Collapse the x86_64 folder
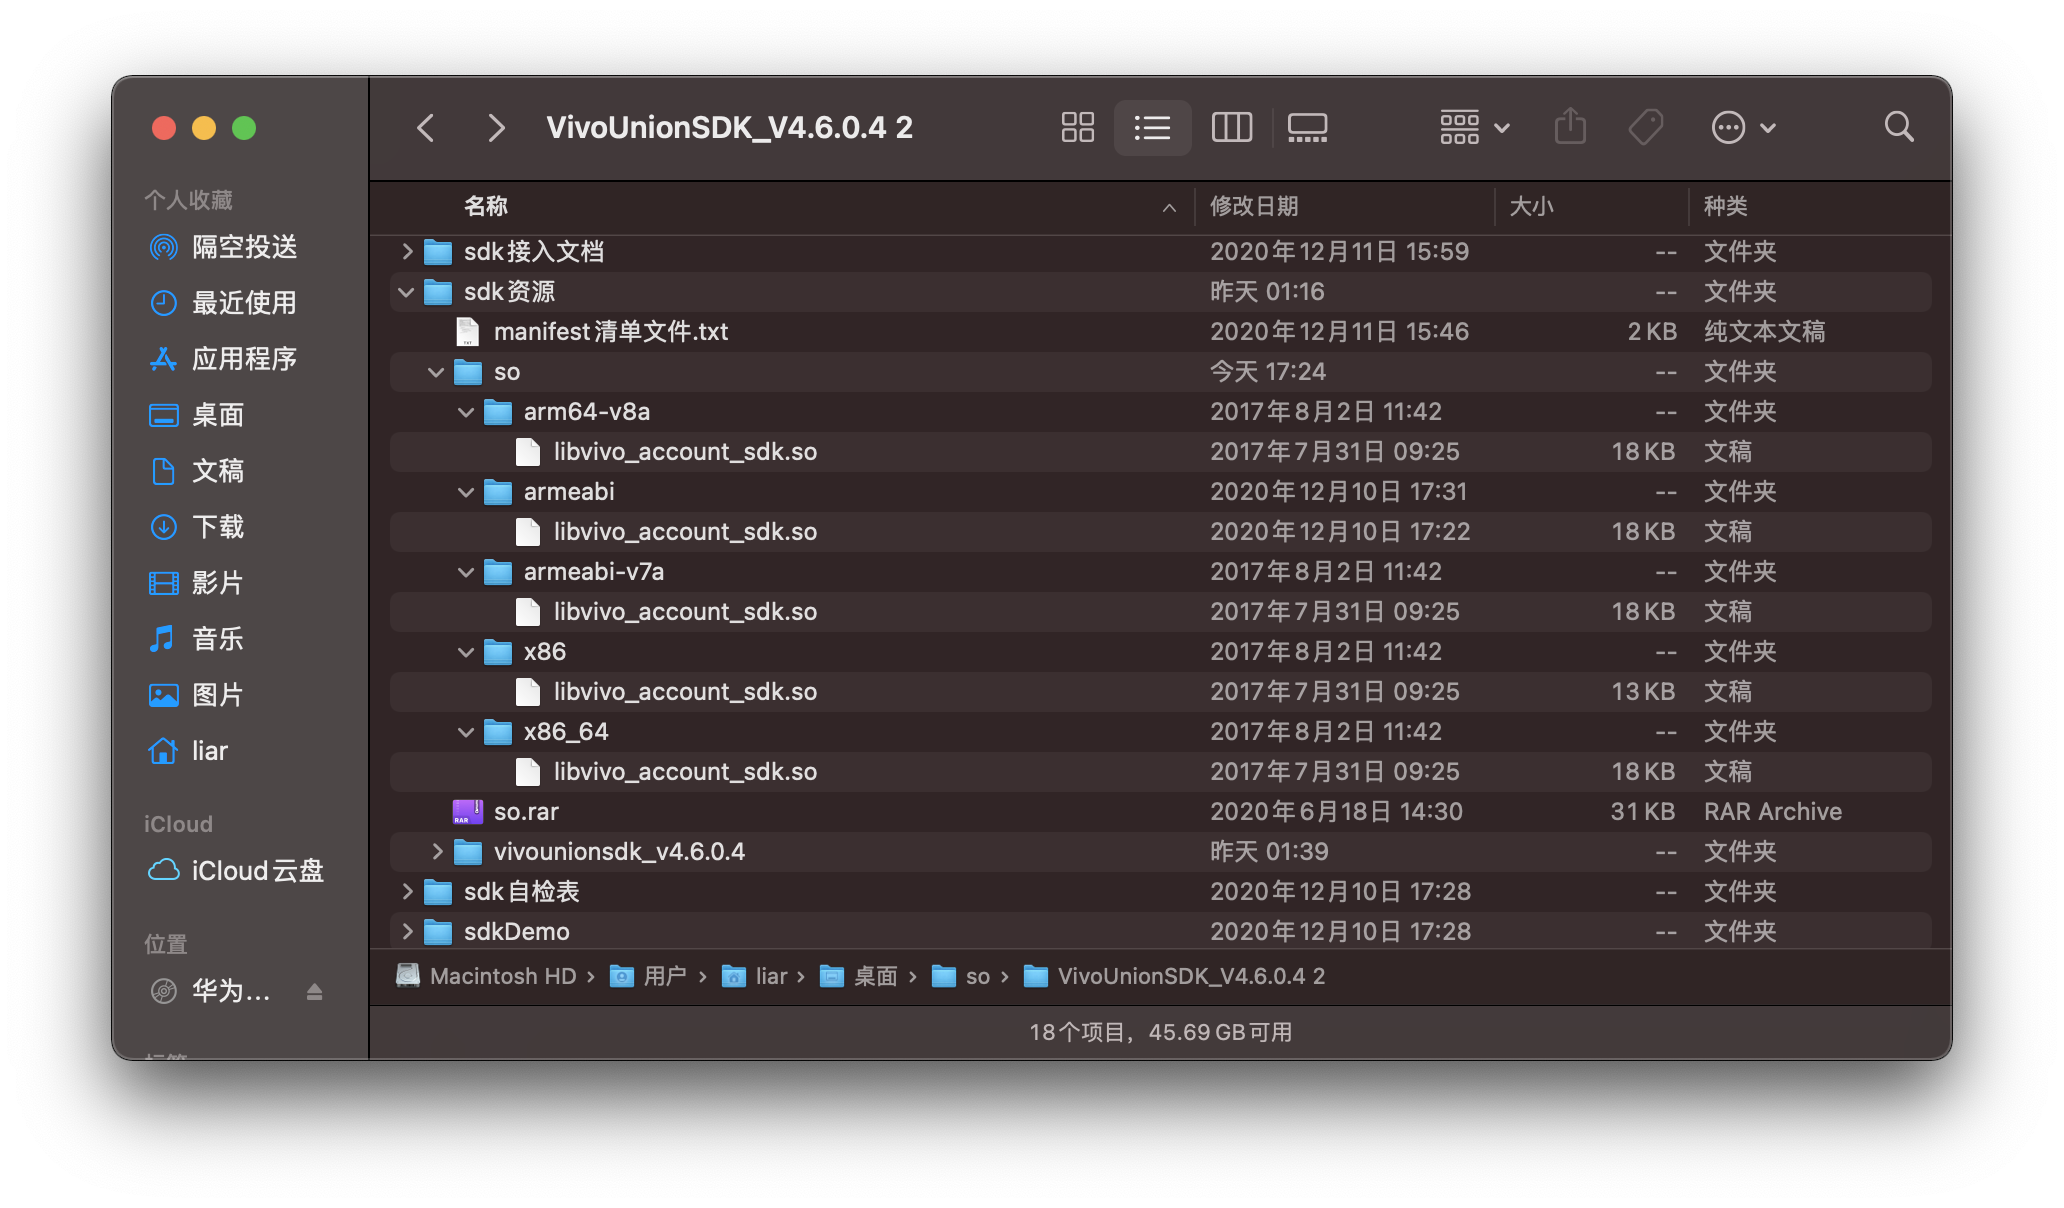Image resolution: width=2064 pixels, height=1208 pixels. 466,732
